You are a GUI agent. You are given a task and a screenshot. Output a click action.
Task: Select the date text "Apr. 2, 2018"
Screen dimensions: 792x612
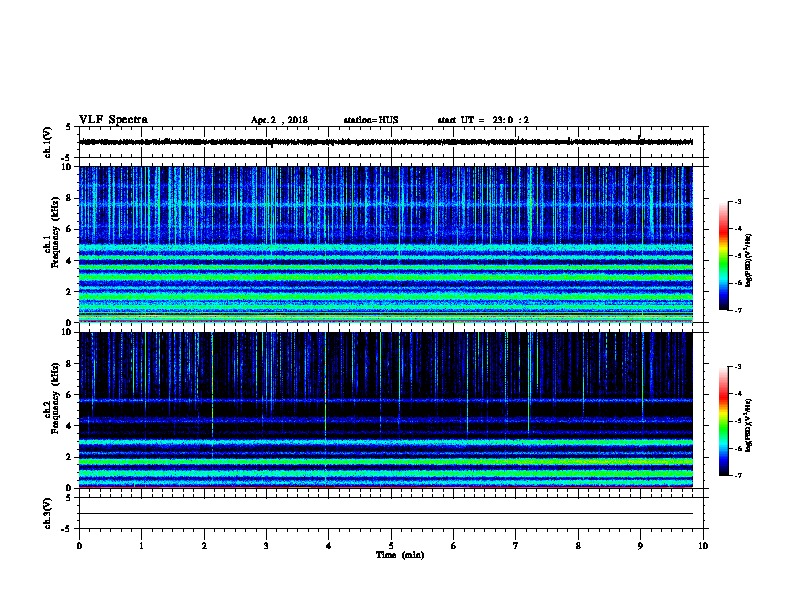tap(279, 120)
